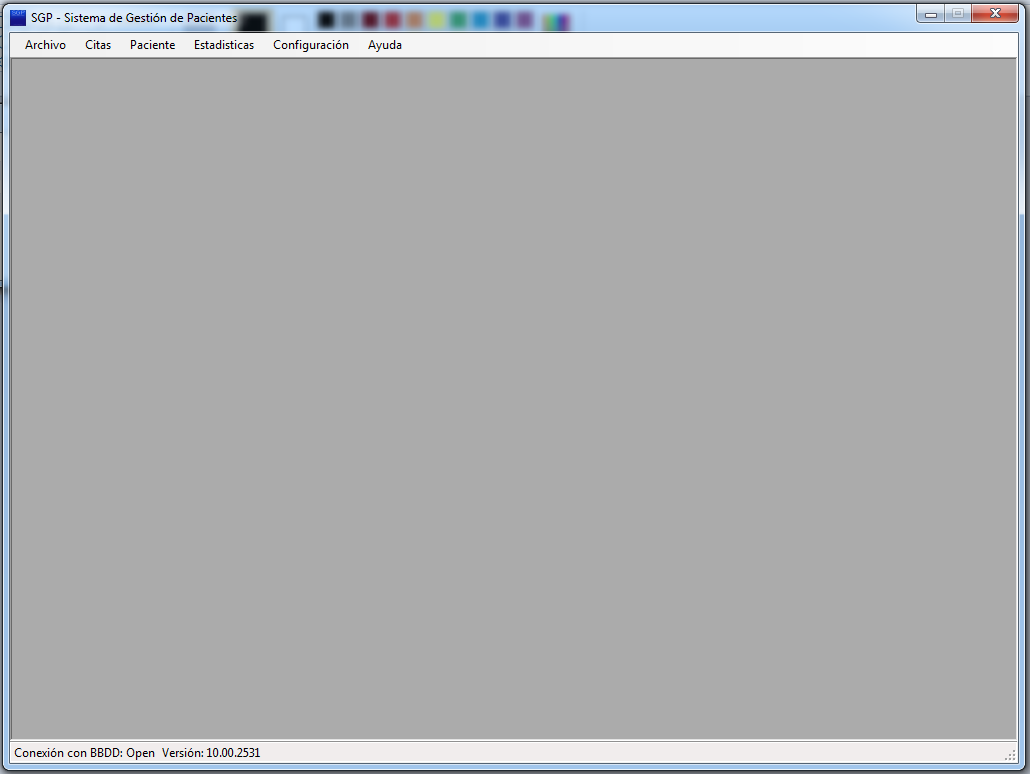Click the resize grip in status bar corner

(x=1010, y=754)
